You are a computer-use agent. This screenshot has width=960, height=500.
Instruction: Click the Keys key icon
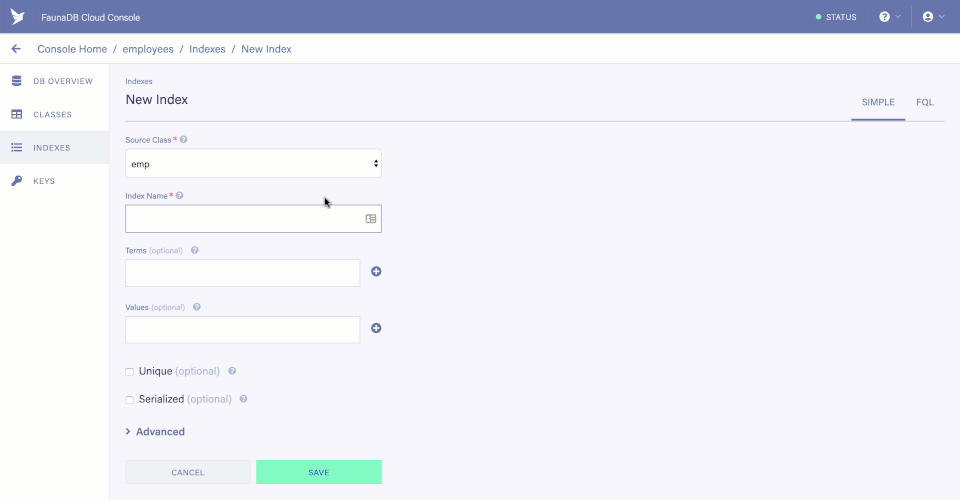(17, 181)
